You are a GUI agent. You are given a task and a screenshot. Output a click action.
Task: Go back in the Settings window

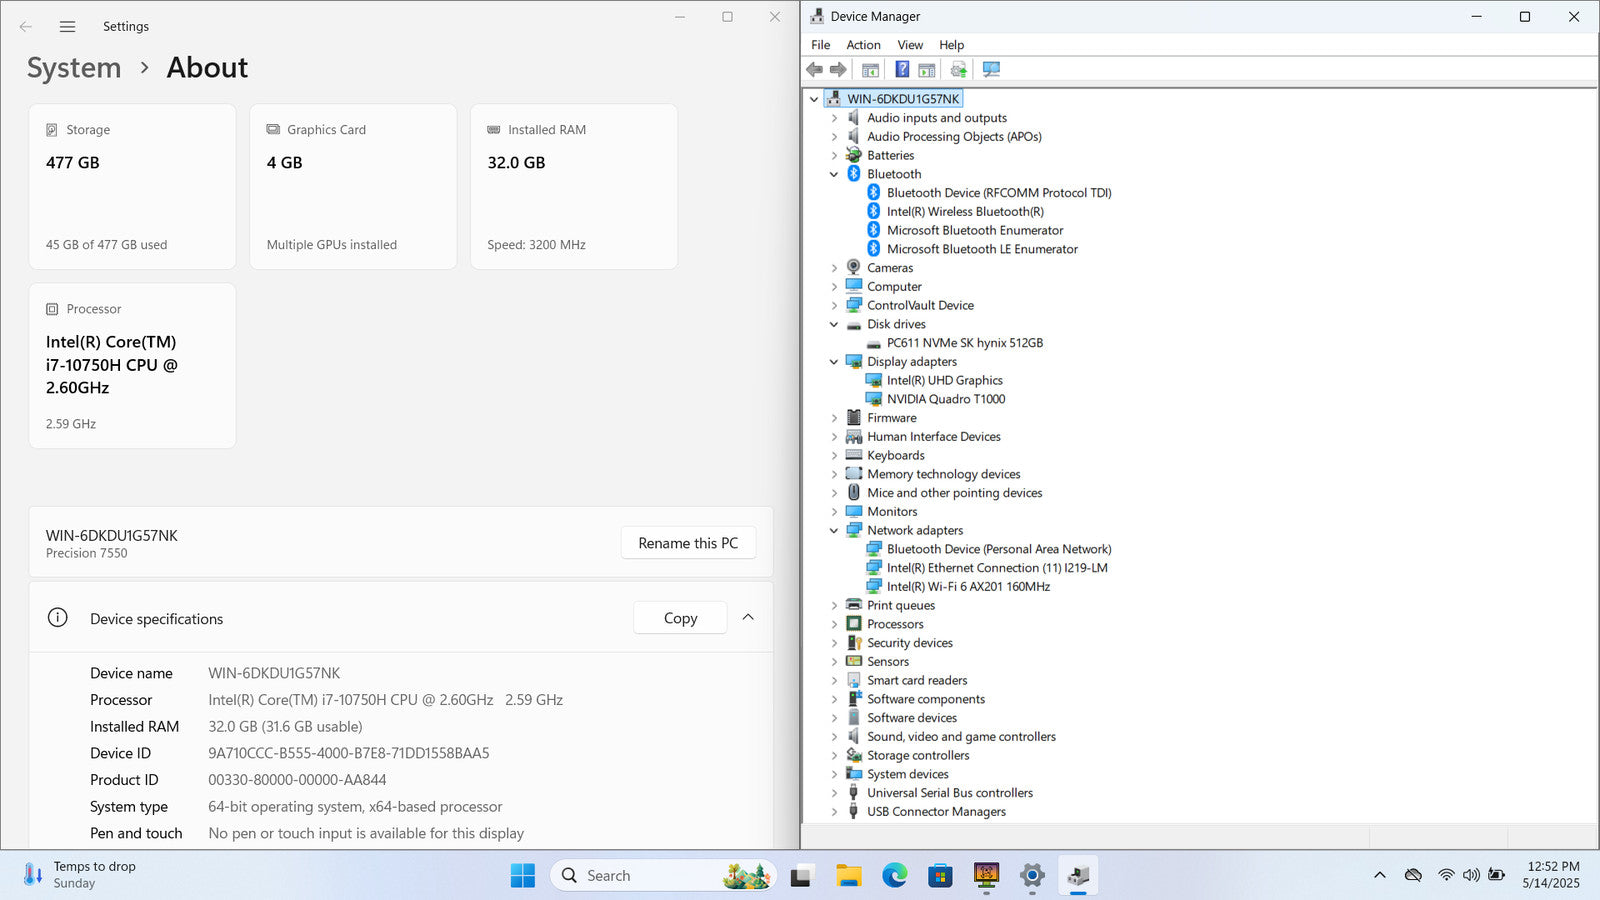click(x=26, y=27)
